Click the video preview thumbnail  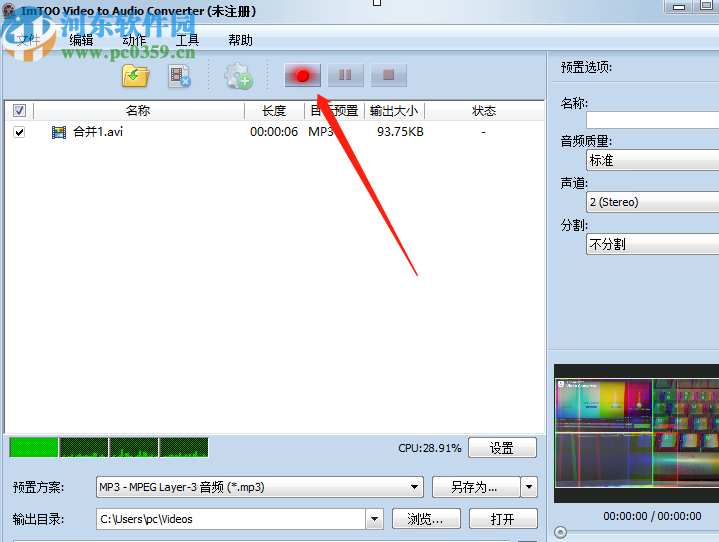[637, 433]
